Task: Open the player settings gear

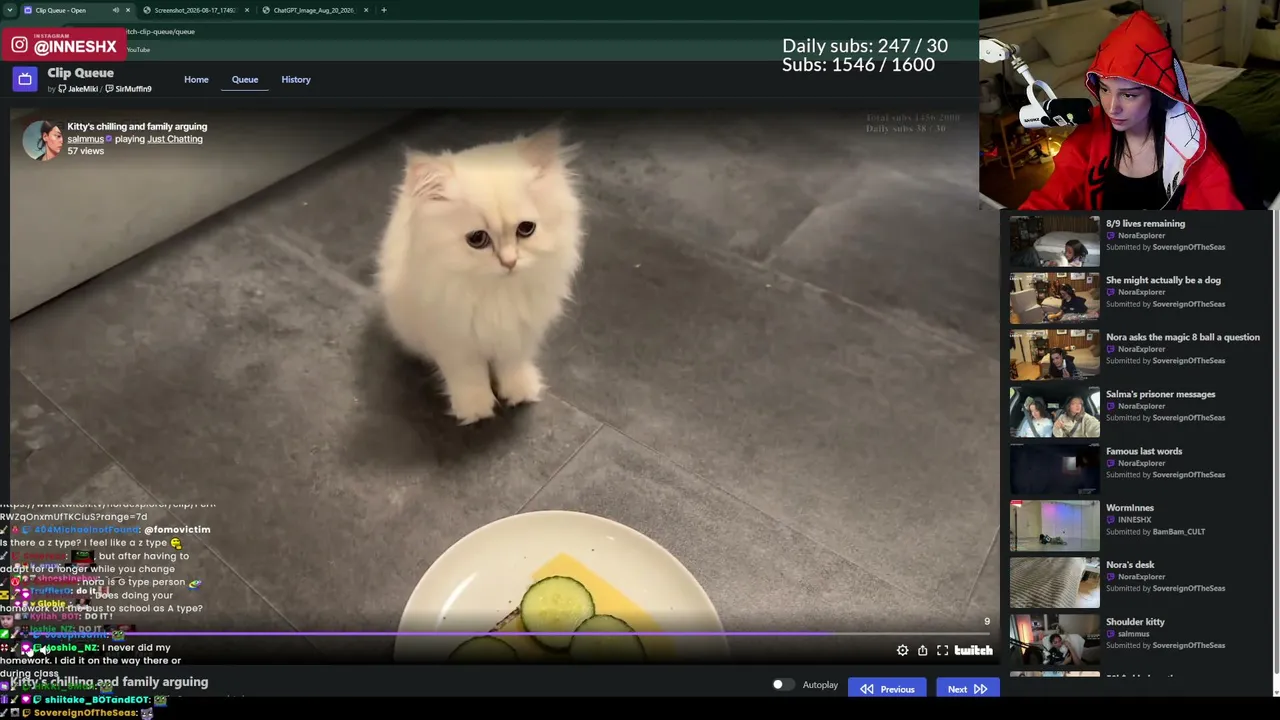Action: click(x=902, y=651)
